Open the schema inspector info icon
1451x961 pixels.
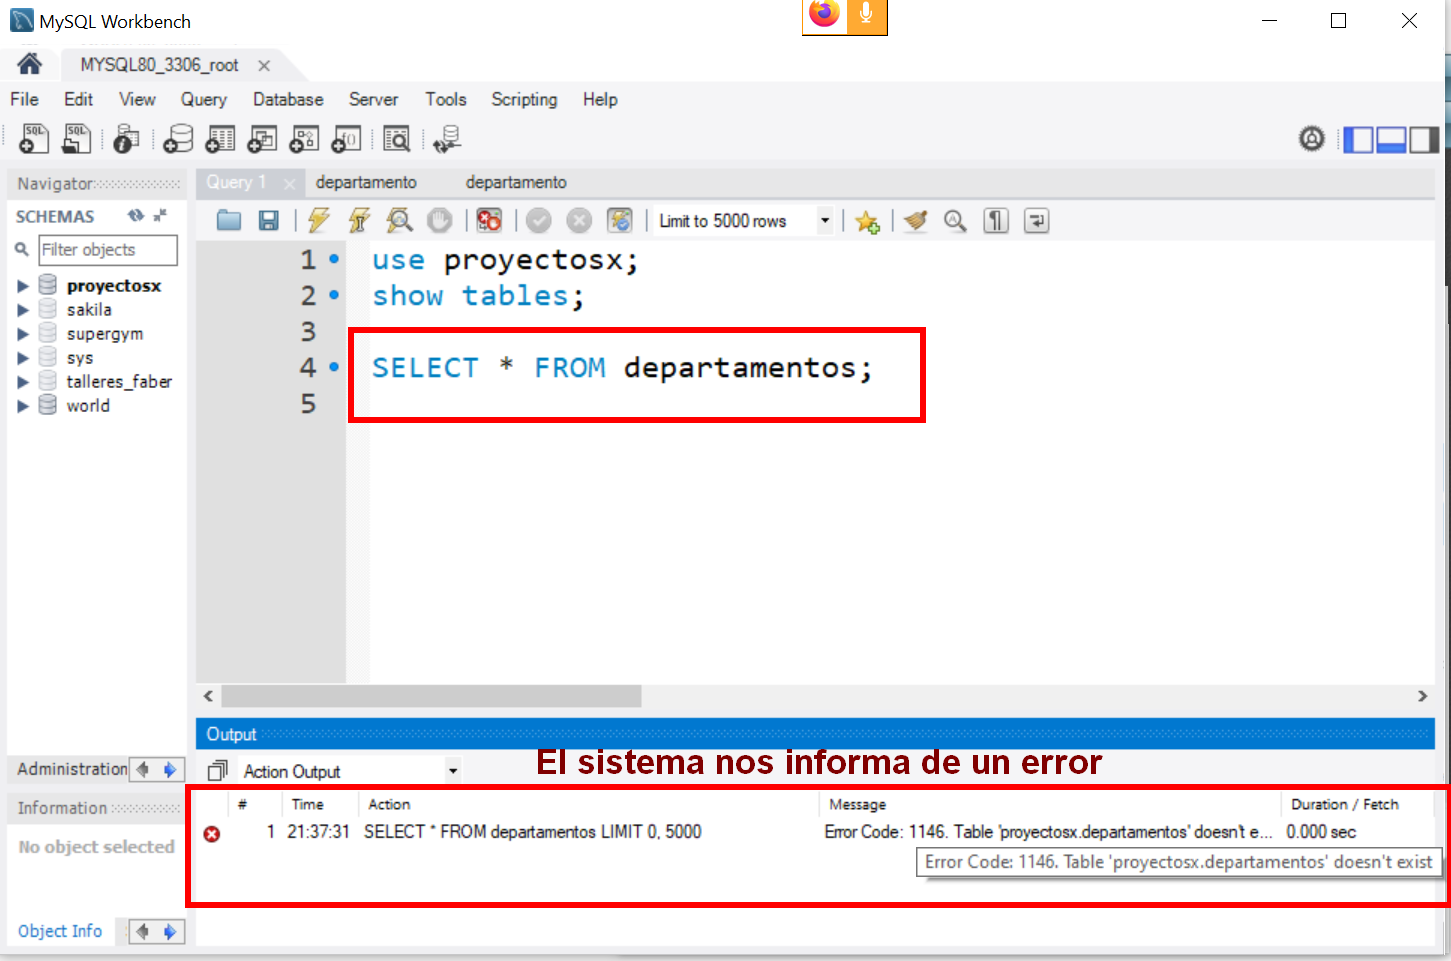[126, 139]
